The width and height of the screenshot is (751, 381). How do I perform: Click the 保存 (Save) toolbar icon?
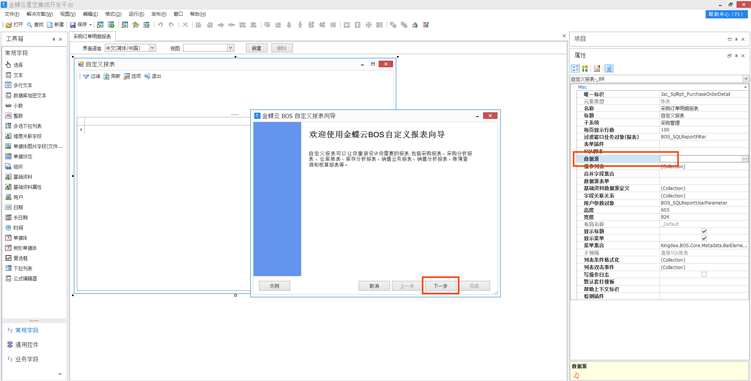pos(73,24)
